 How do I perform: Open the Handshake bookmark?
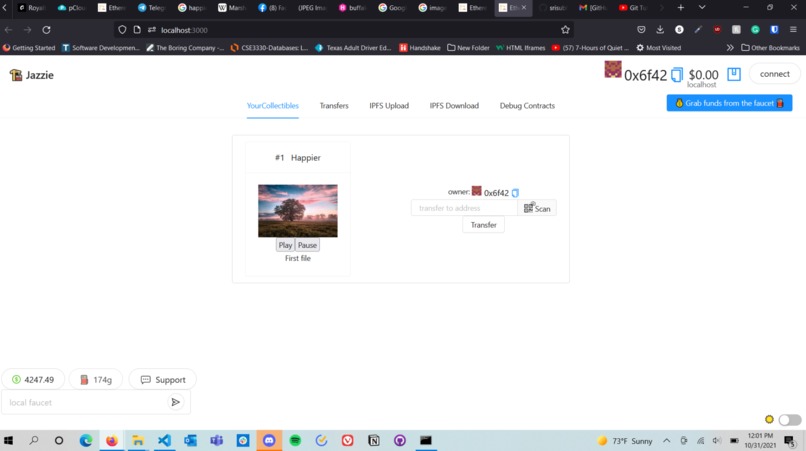point(420,48)
